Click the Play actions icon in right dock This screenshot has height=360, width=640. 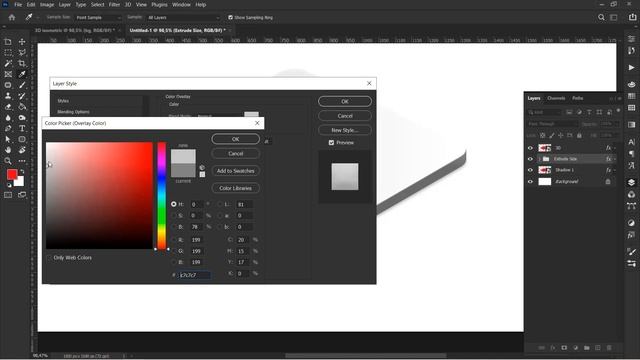[x=631, y=67]
